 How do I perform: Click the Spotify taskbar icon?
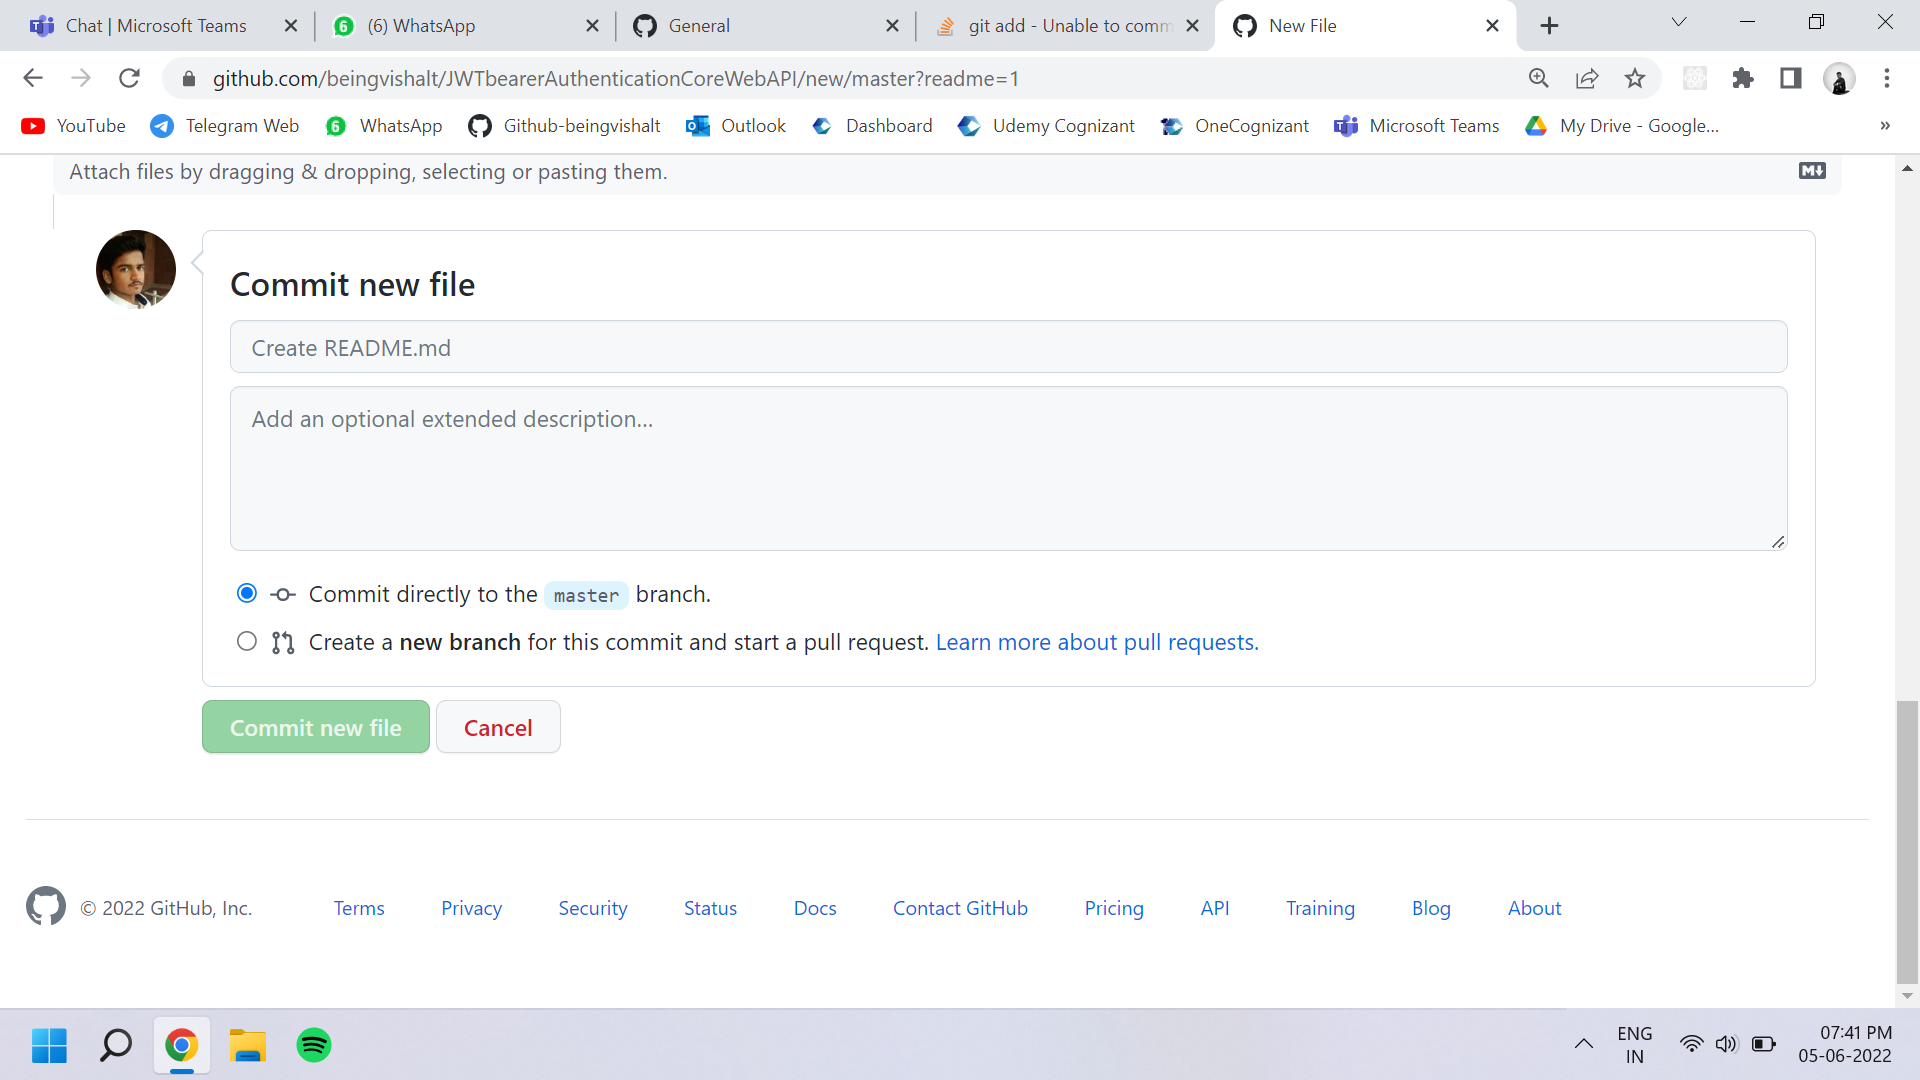point(314,1044)
